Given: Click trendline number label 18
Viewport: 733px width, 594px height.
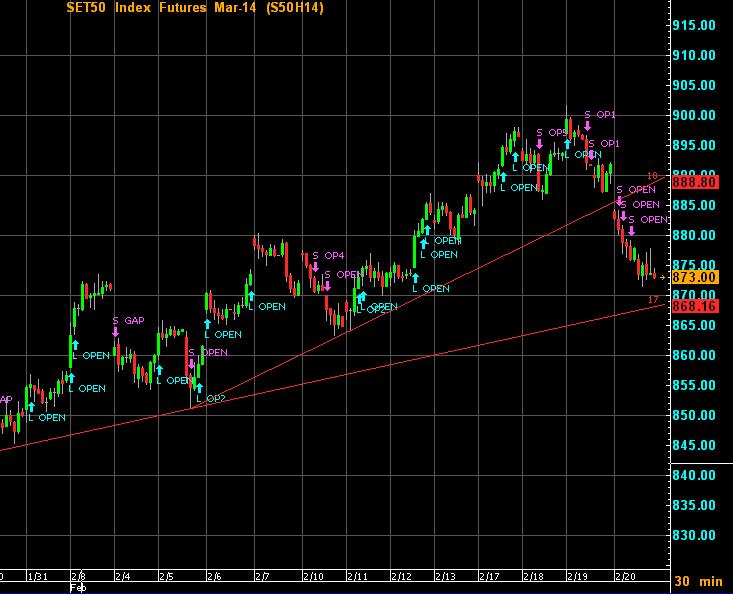Looking at the screenshot, I should point(652,176).
